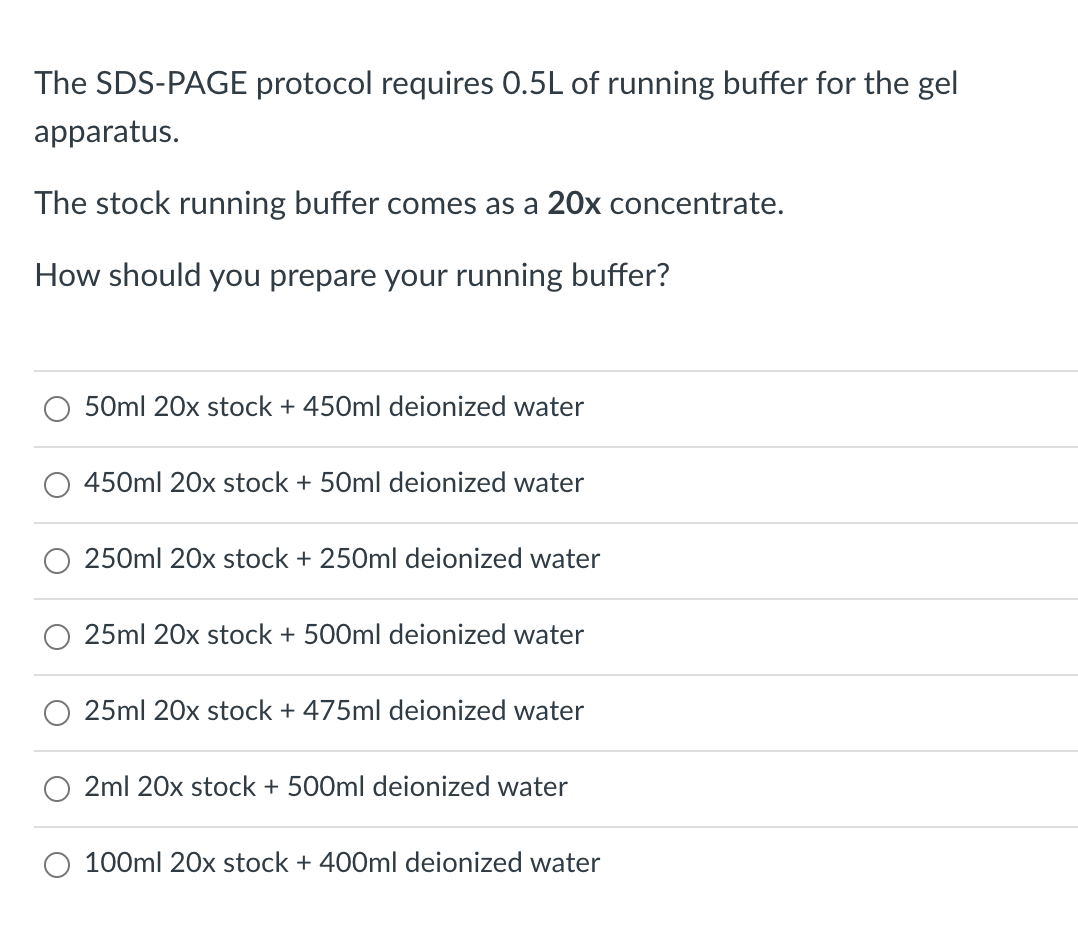The image size is (1078, 926).
Task: Choose the 100ml stock + 400ml water radio
Action: coord(56,865)
